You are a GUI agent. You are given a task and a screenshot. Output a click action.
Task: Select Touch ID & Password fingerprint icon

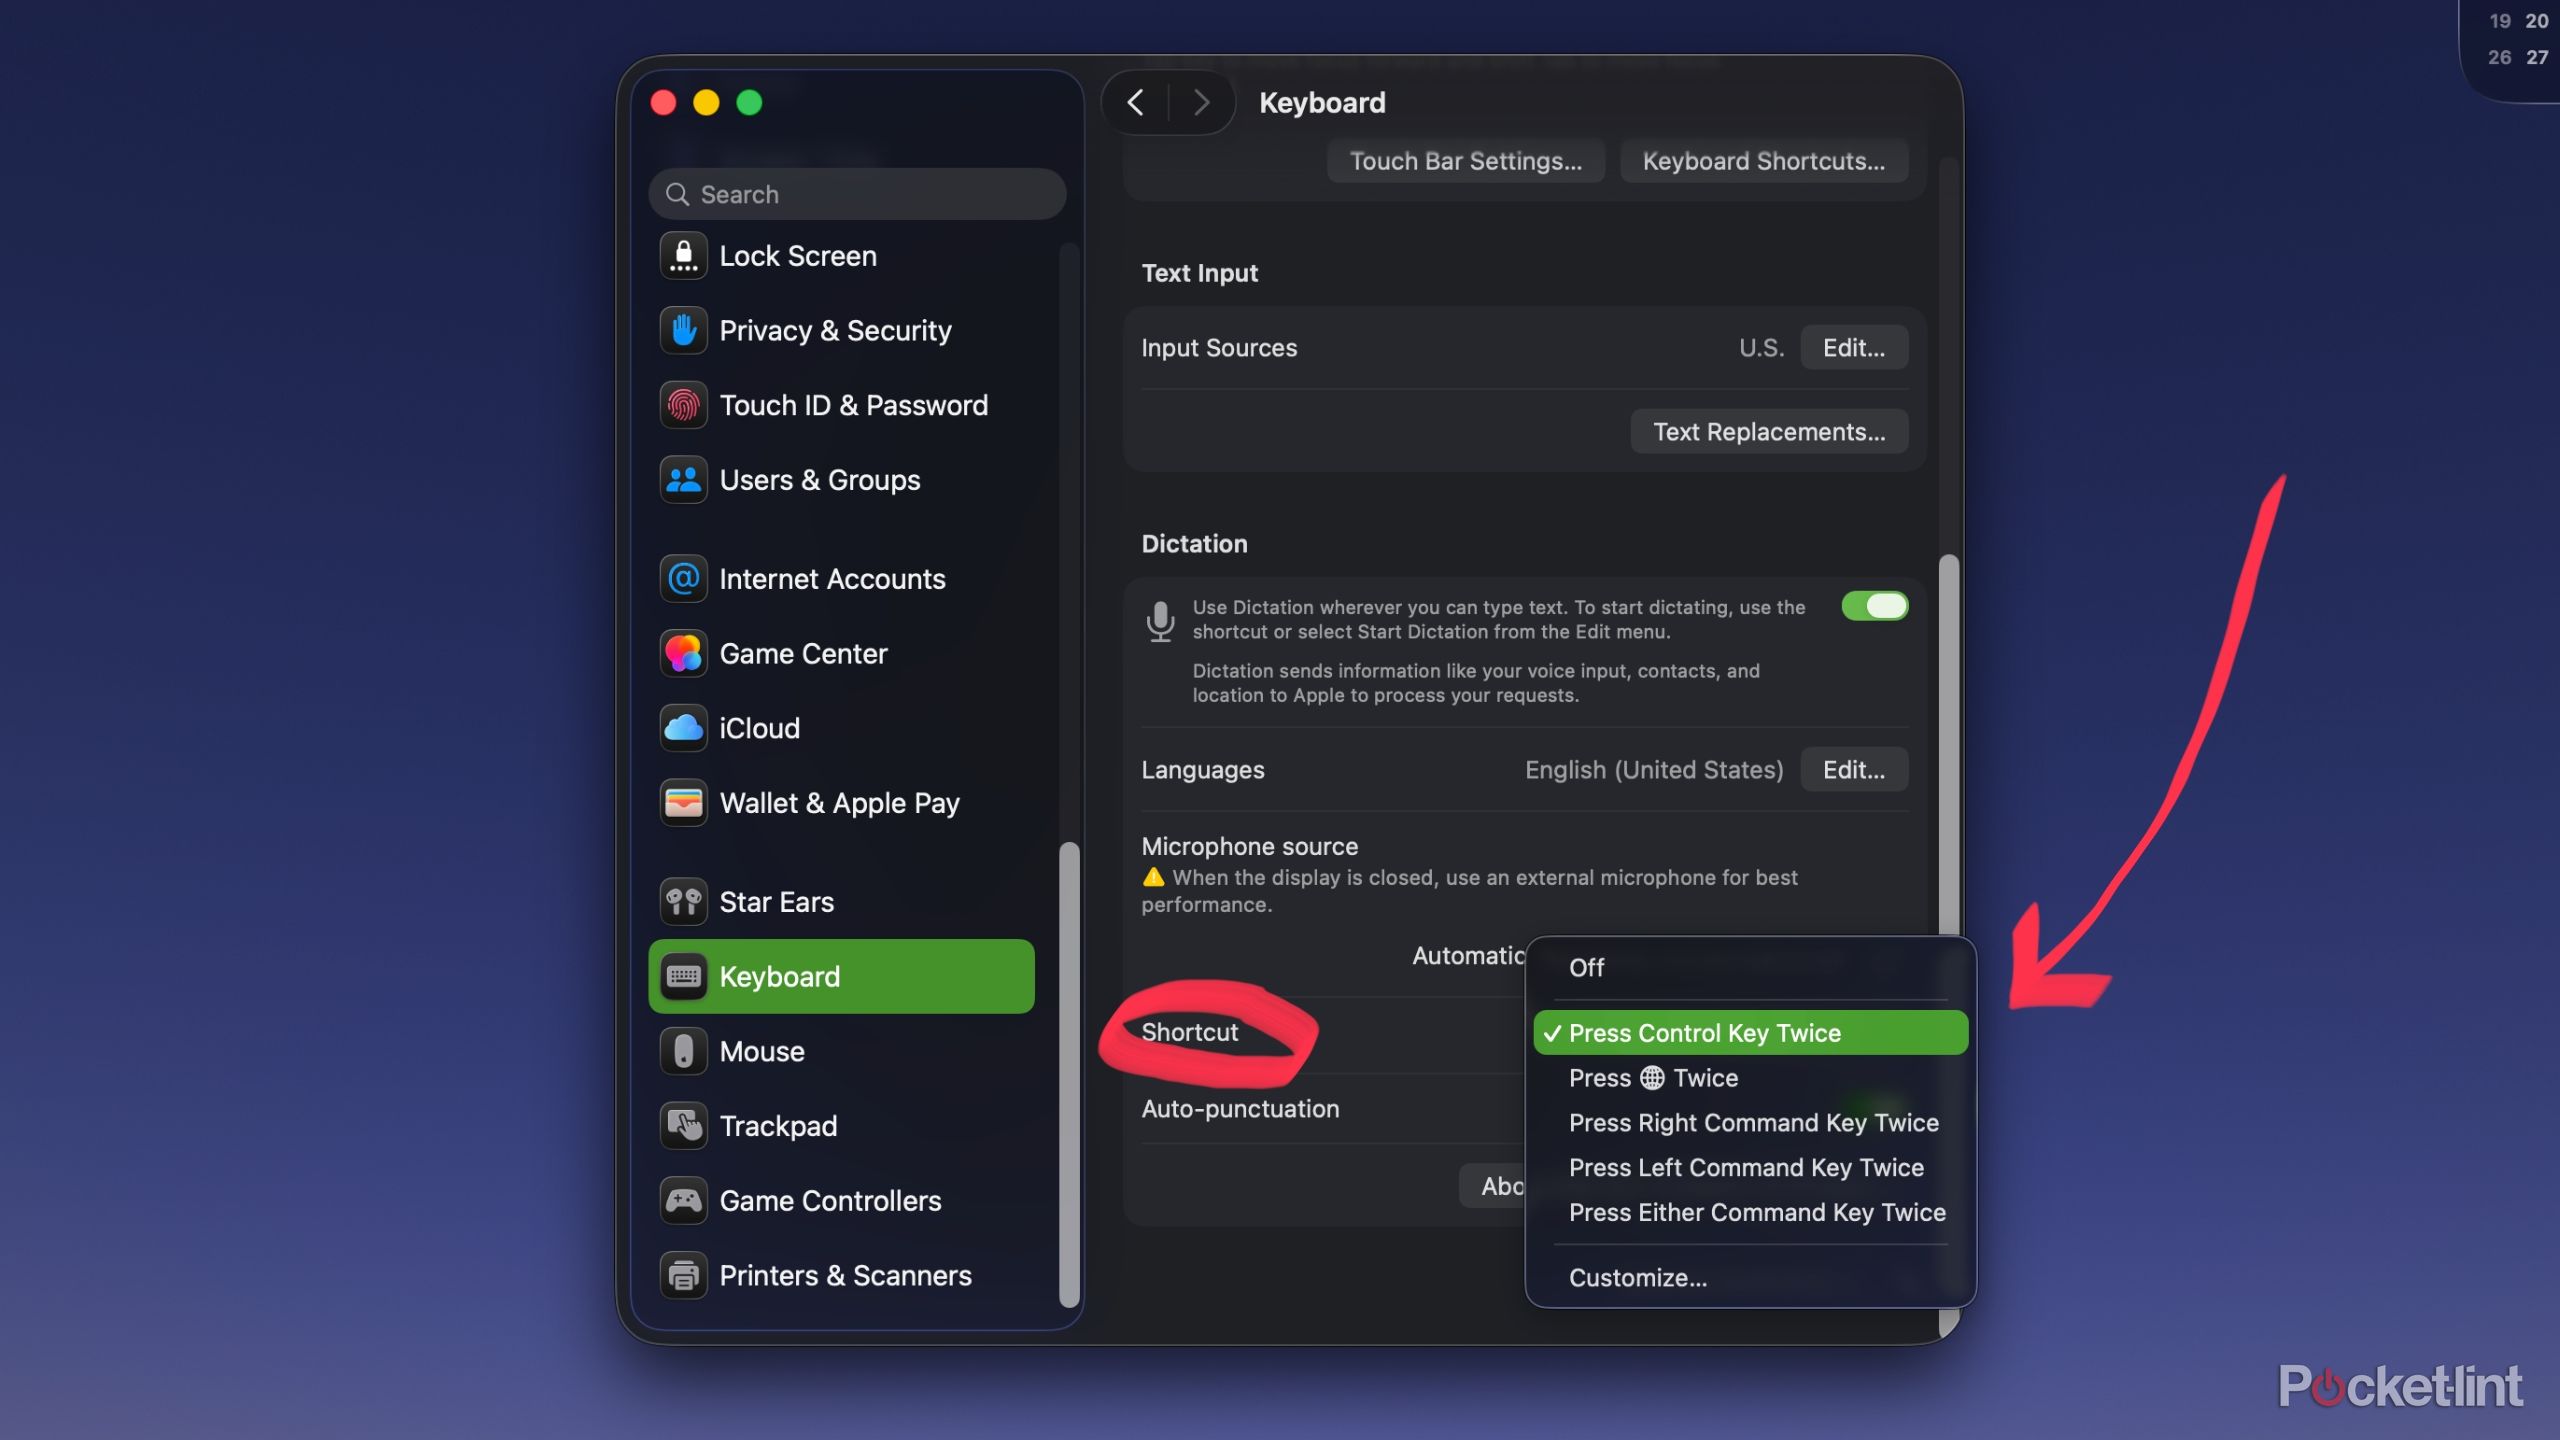[x=684, y=405]
